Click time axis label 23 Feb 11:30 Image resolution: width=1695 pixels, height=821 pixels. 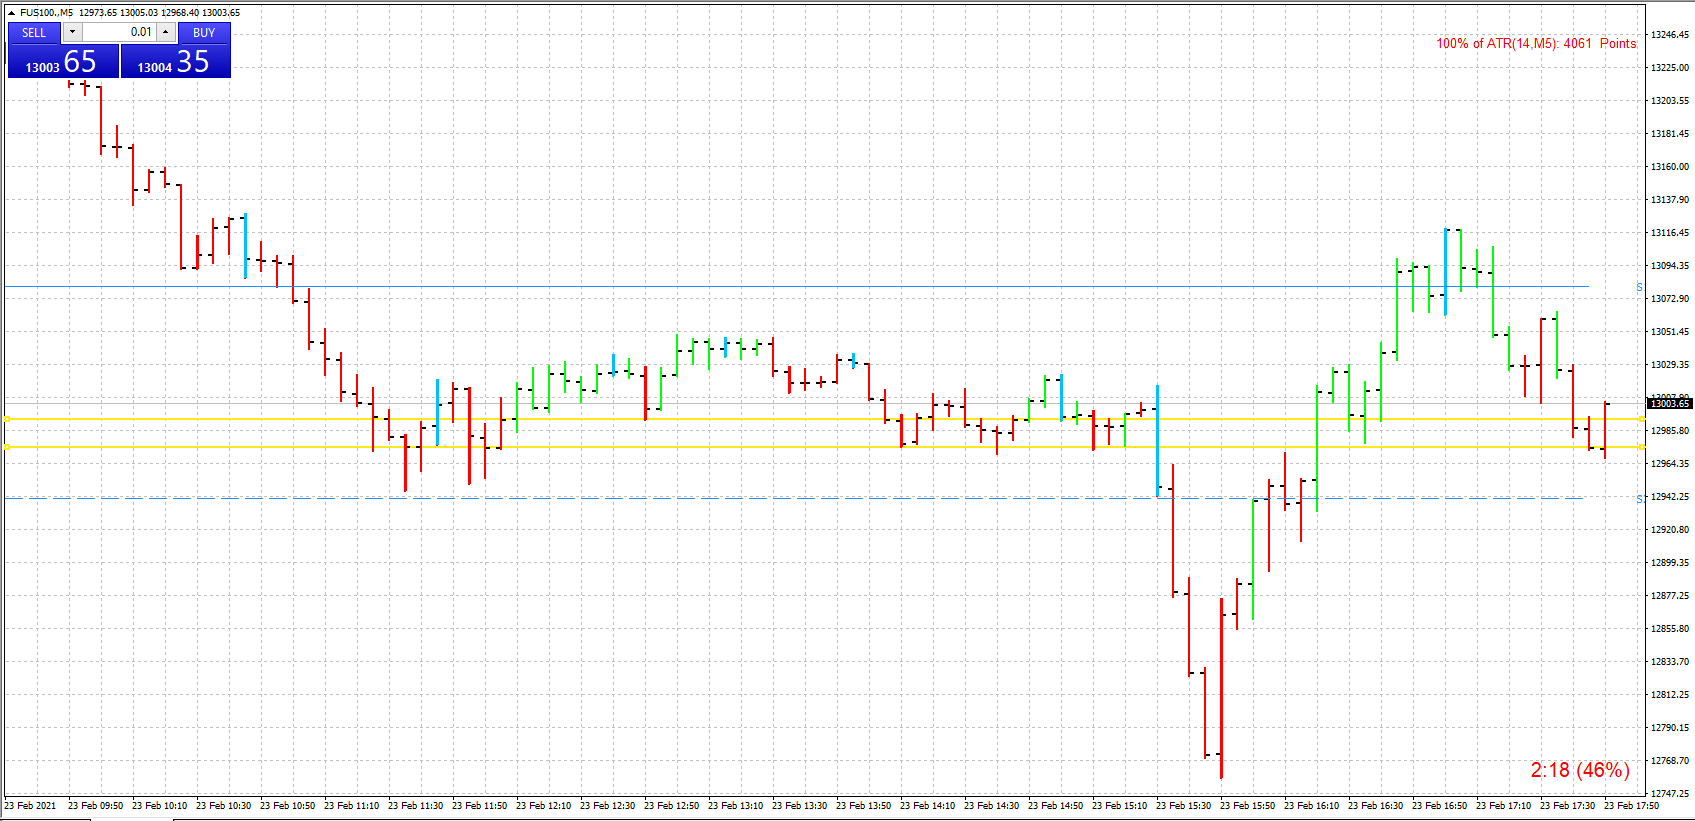point(415,806)
